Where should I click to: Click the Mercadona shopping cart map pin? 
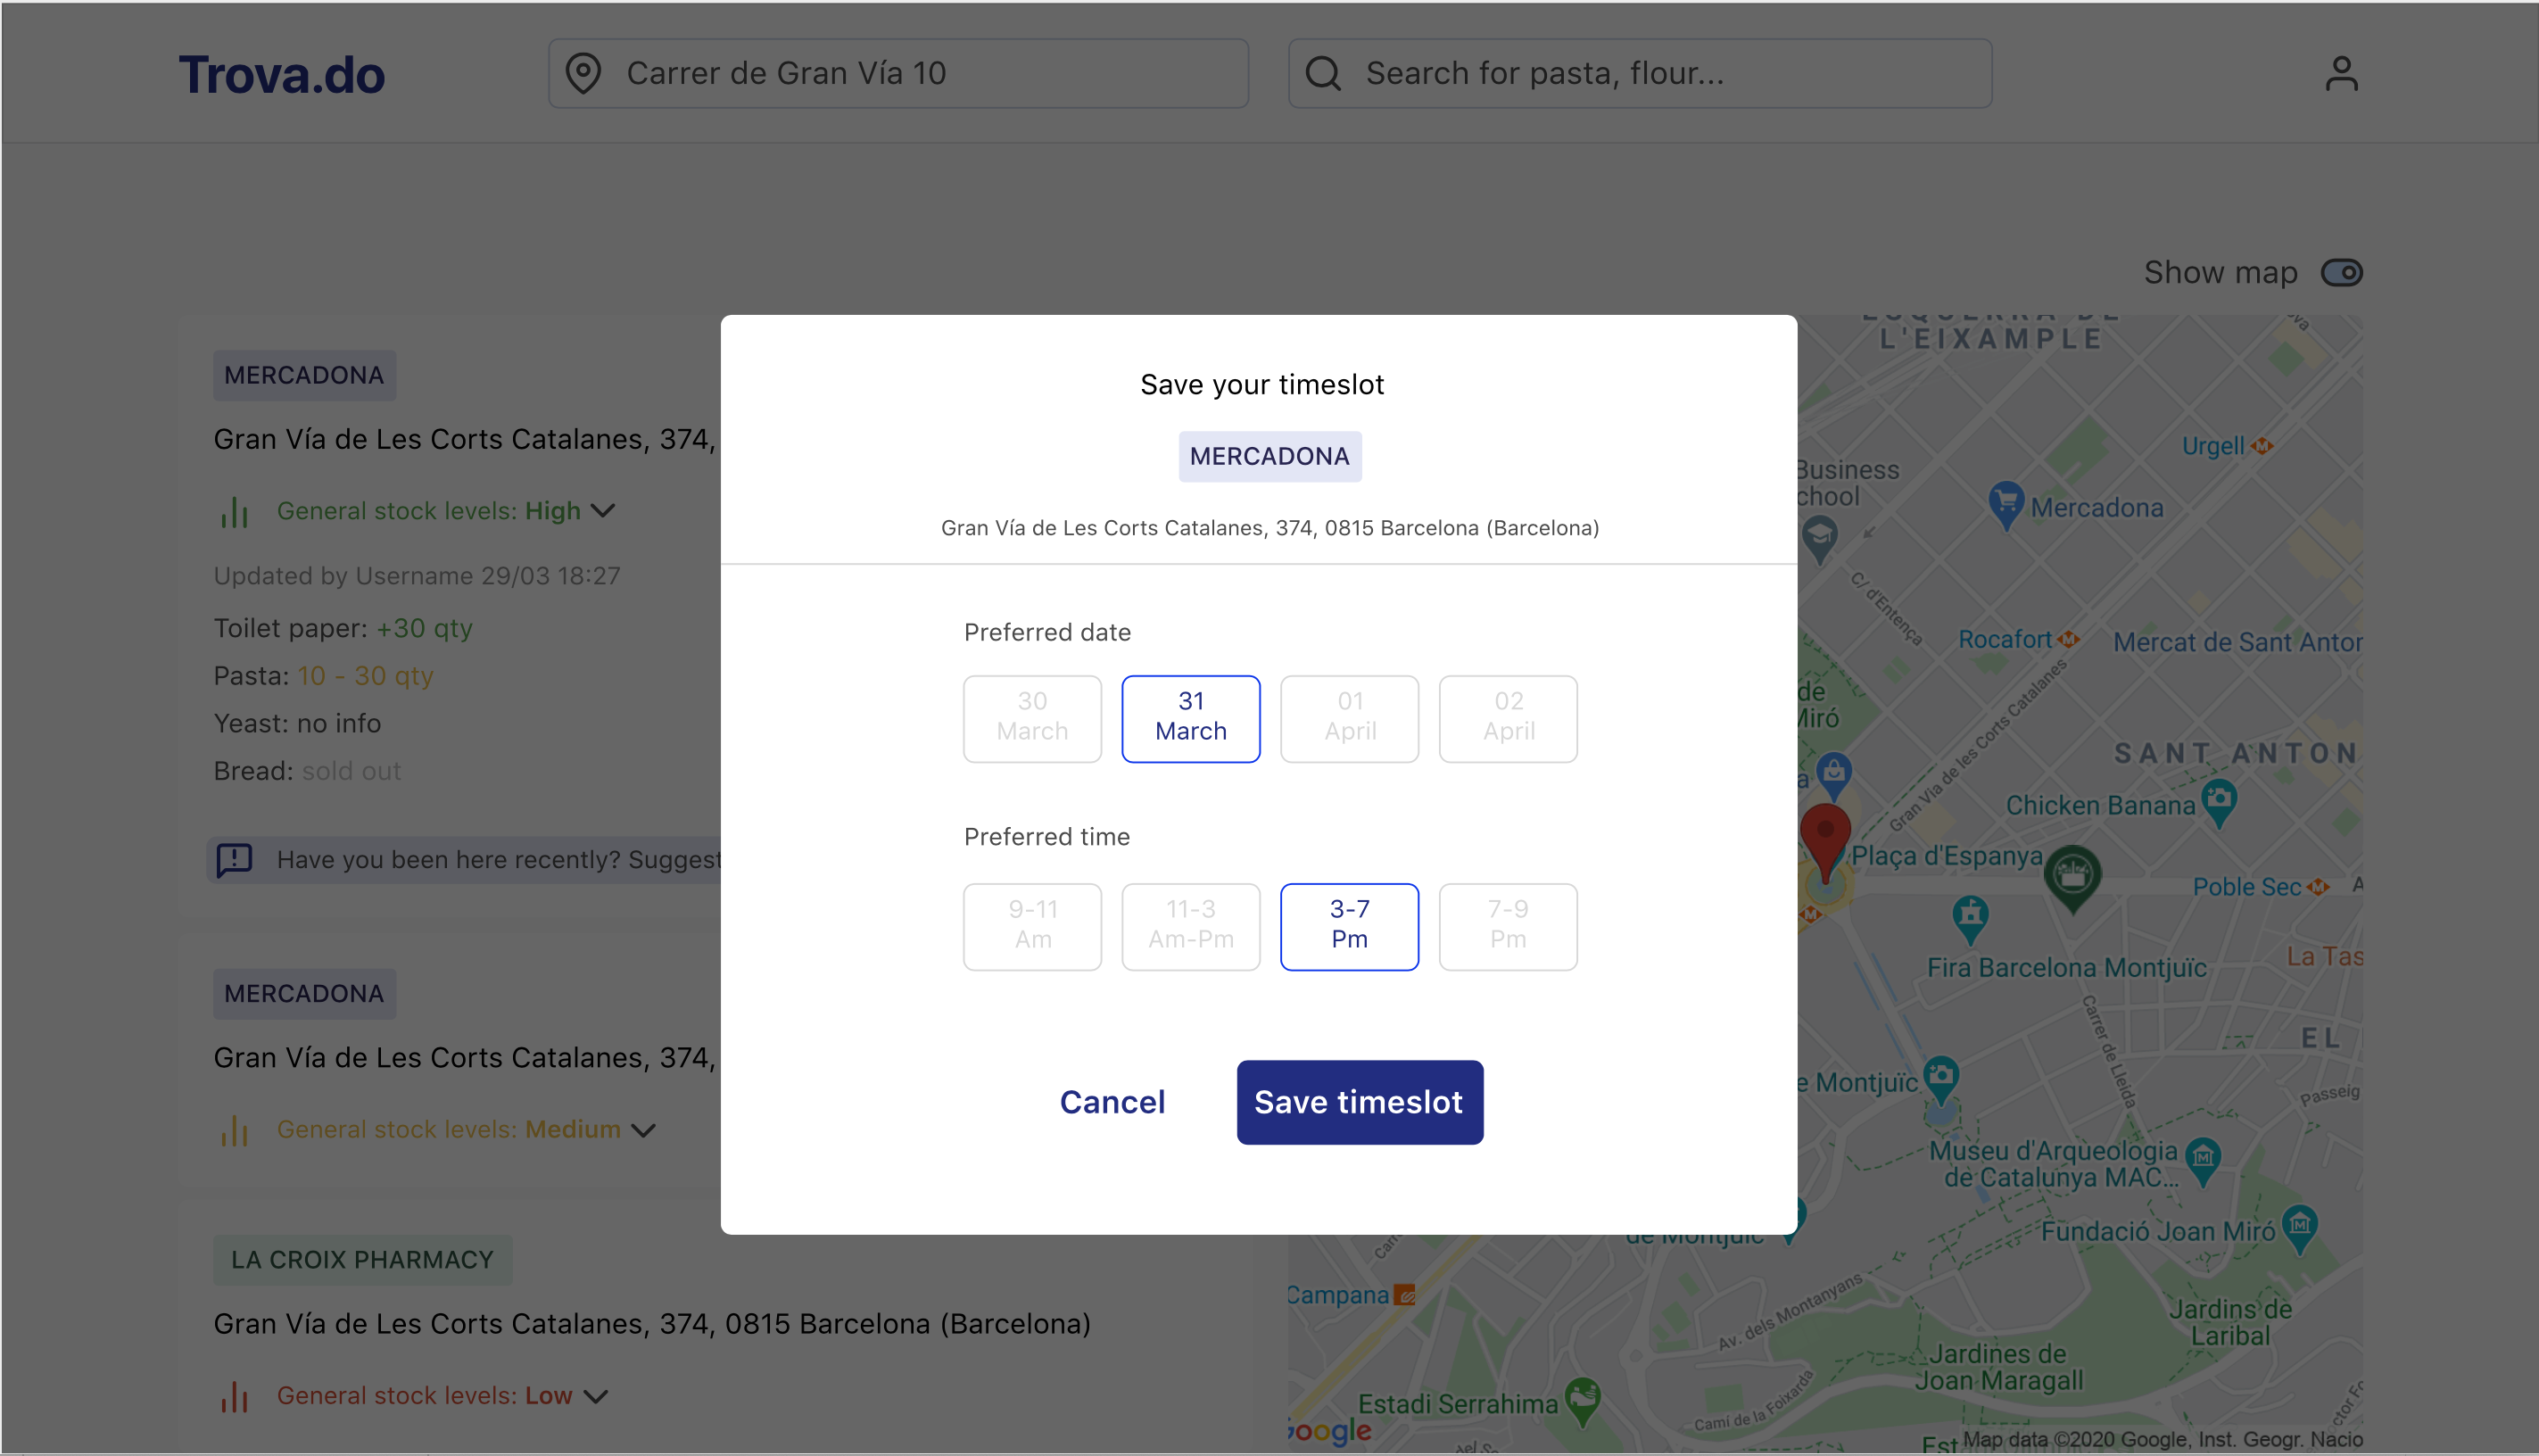click(x=2006, y=505)
